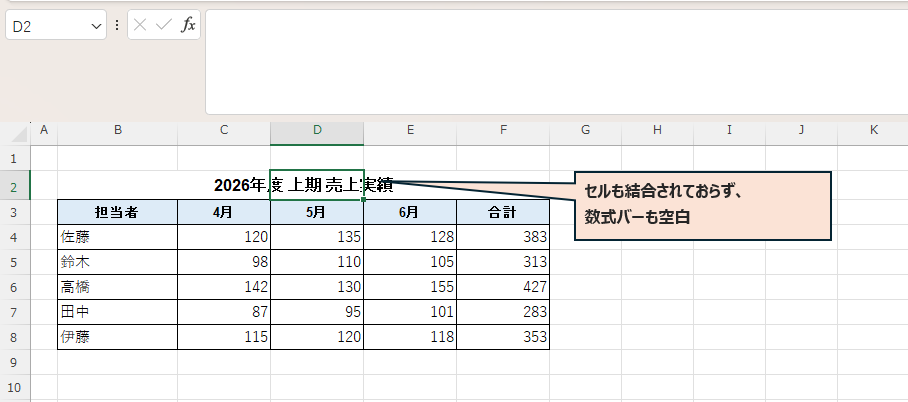Click 鈴木's 4月 cell showing 98
Screen dimensions: 908x402
point(224,262)
